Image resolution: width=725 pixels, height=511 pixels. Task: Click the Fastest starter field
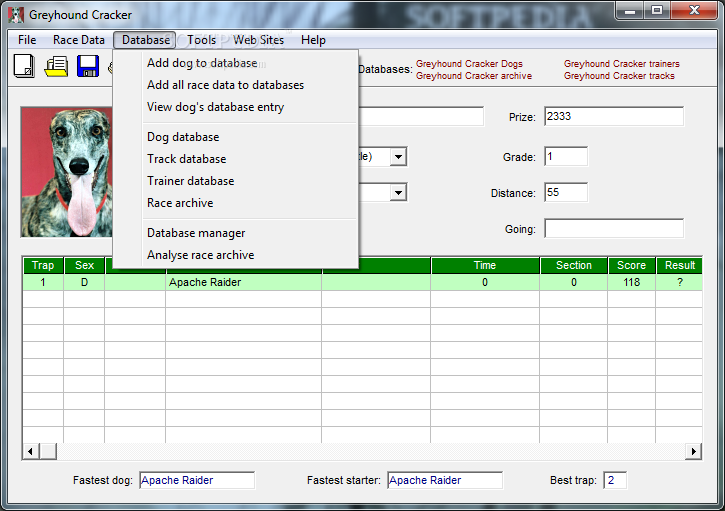tap(445, 480)
